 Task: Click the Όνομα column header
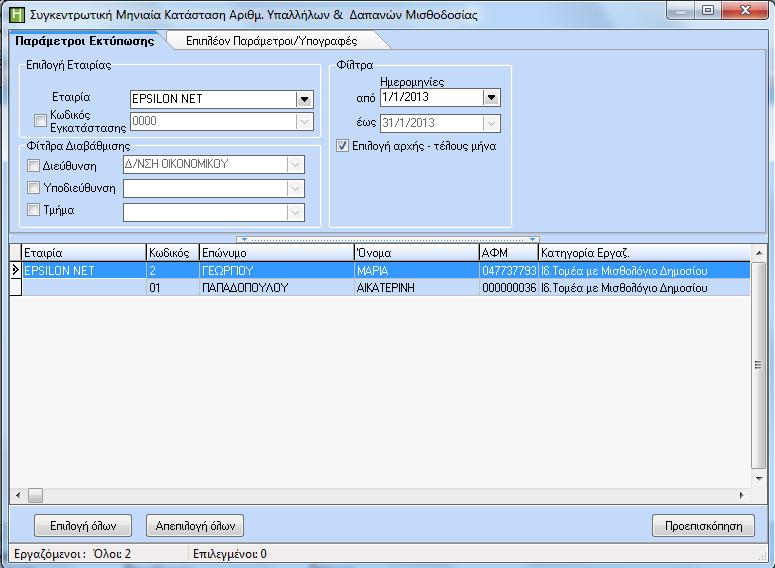pos(417,253)
